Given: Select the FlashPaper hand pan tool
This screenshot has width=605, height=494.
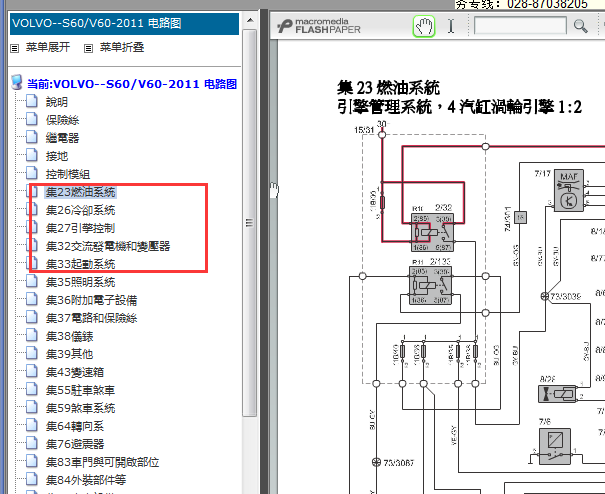Looking at the screenshot, I should [x=424, y=27].
